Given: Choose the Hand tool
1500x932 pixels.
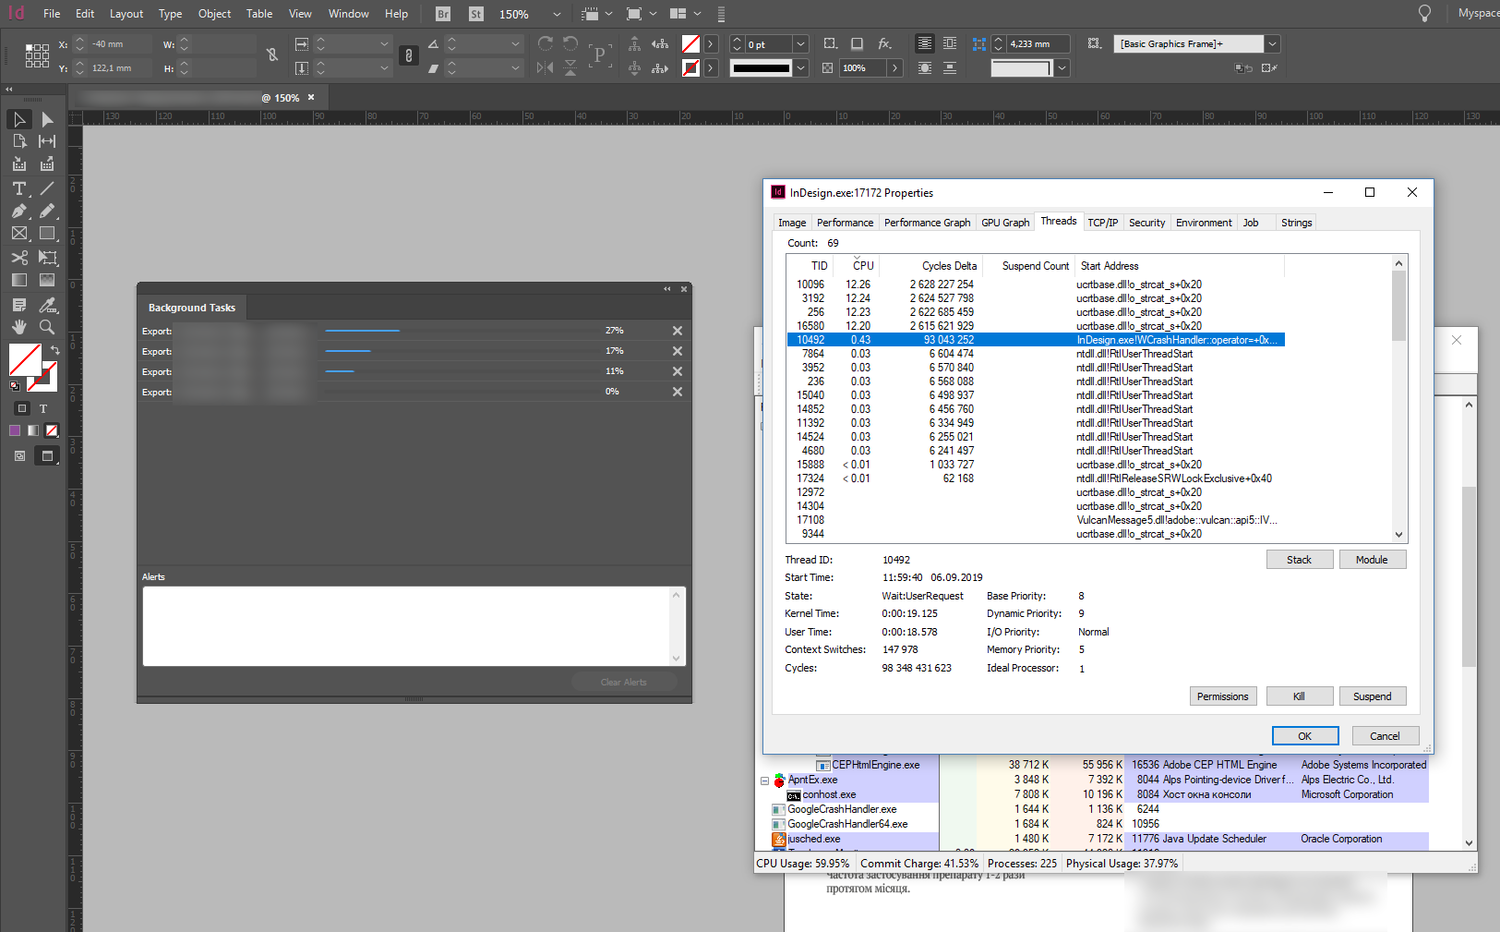Looking at the screenshot, I should coord(19,327).
